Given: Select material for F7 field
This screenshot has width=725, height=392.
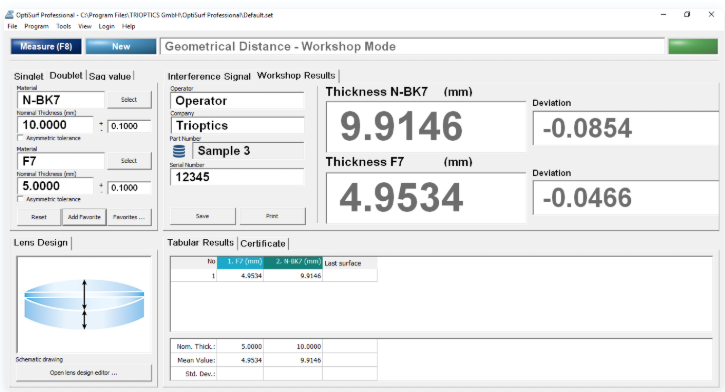Looking at the screenshot, I should coord(129,161).
